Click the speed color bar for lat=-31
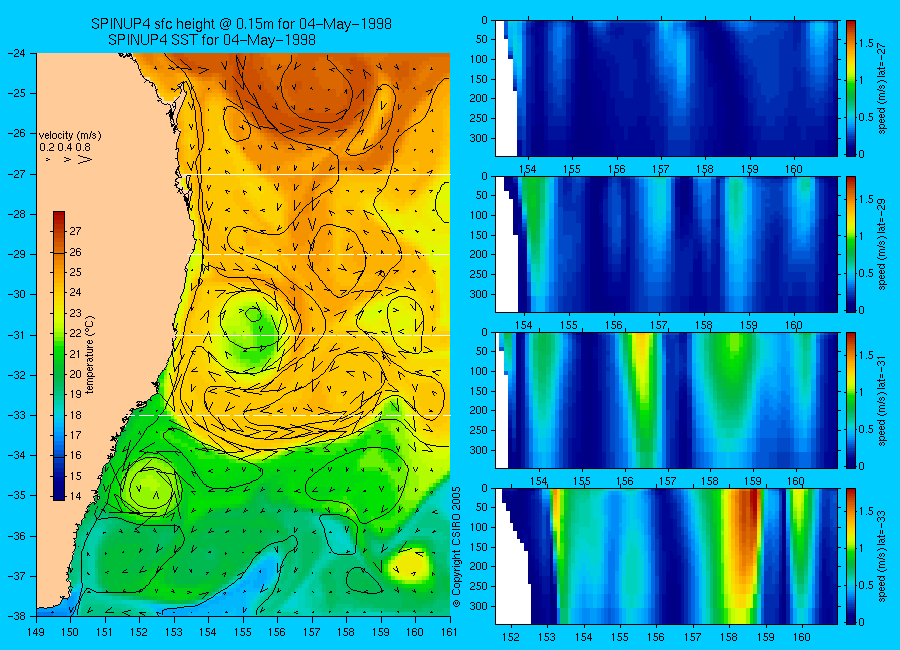This screenshot has height=650, width=900. click(x=851, y=400)
